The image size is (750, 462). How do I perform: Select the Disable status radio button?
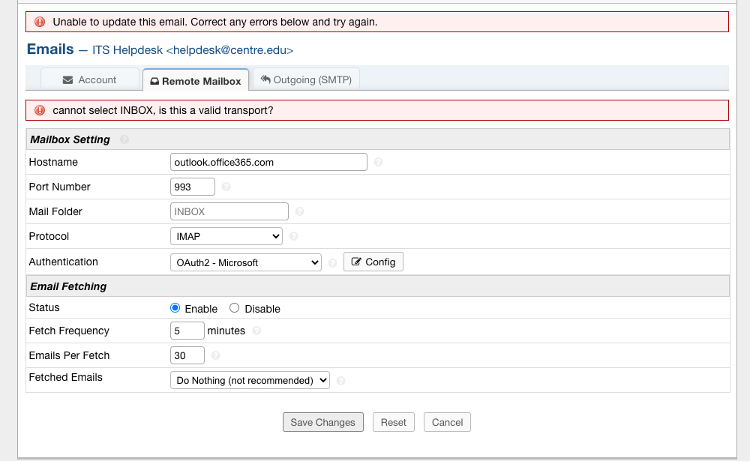tap(235, 309)
